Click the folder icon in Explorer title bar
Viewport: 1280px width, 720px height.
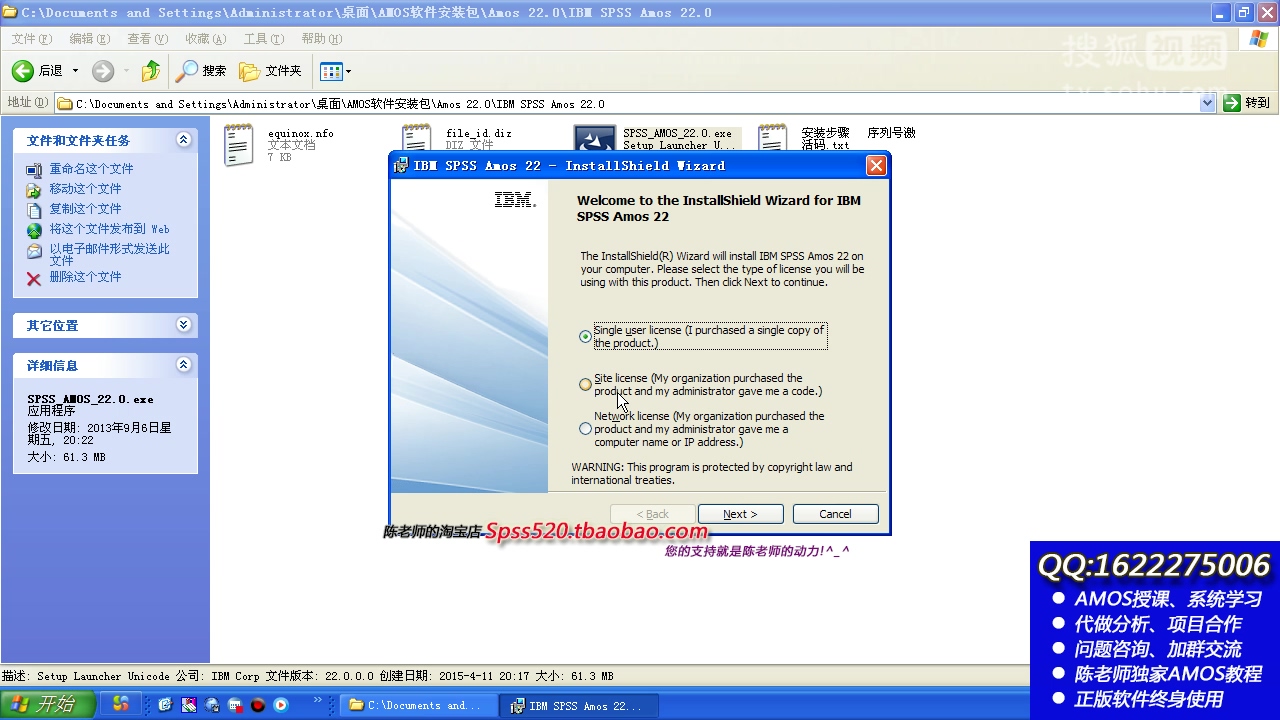tap(9, 12)
